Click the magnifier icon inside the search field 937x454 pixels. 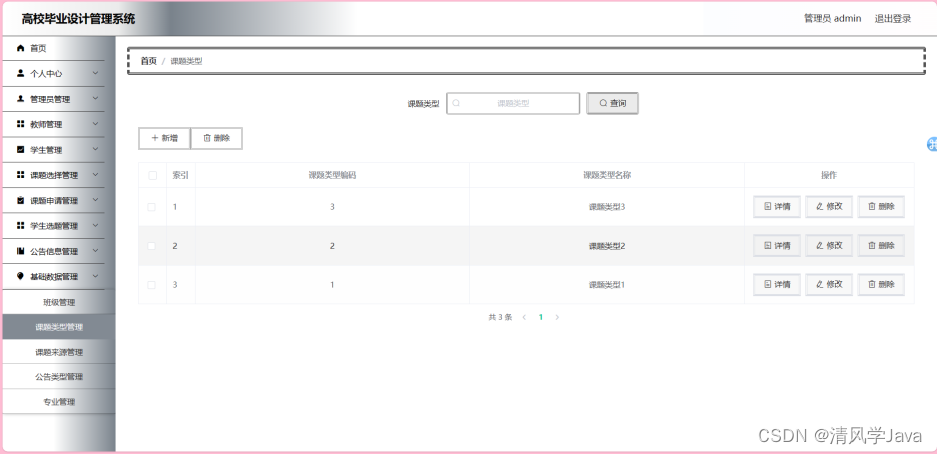tap(456, 103)
